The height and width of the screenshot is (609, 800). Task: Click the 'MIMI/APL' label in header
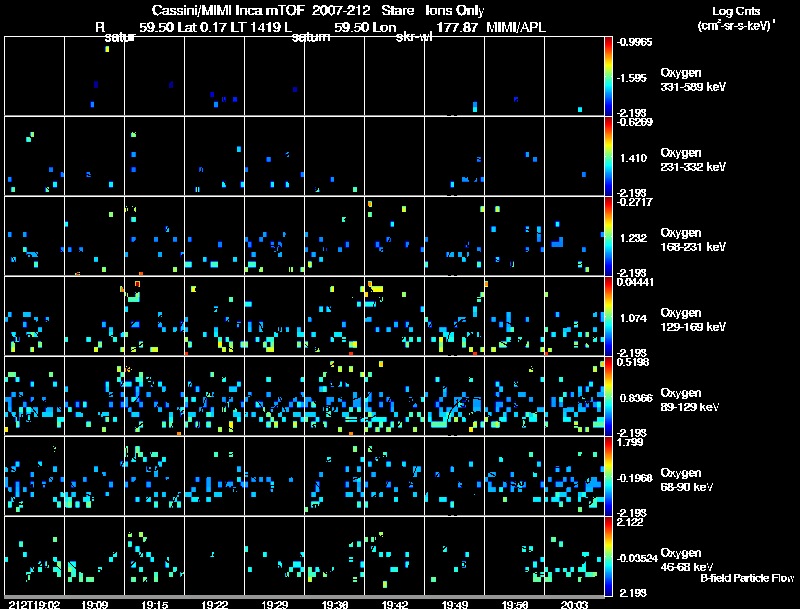[x=516, y=27]
